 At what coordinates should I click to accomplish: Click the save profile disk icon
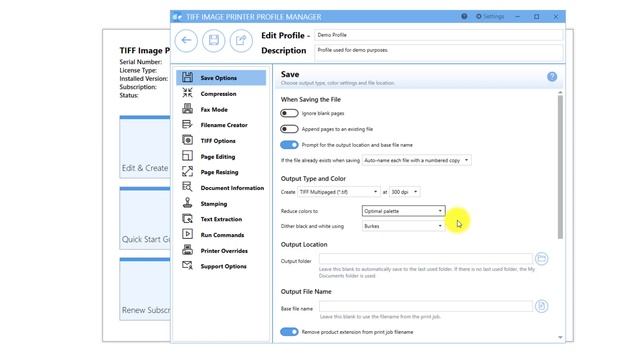click(213, 40)
